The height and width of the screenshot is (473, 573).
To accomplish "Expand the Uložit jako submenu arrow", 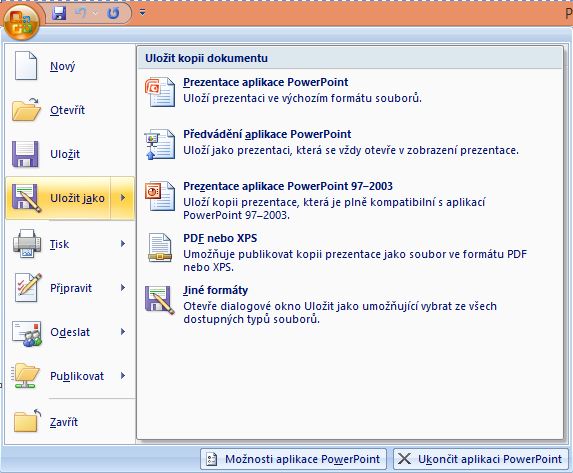I will (x=123, y=198).
